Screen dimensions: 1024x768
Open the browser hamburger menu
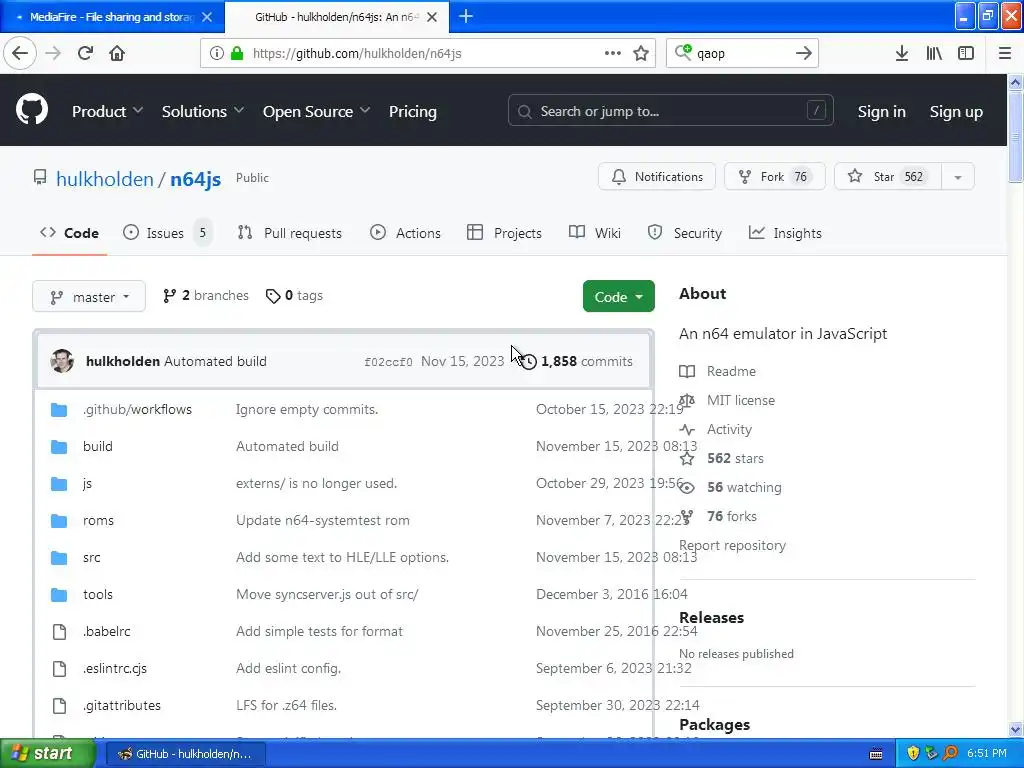point(1004,54)
